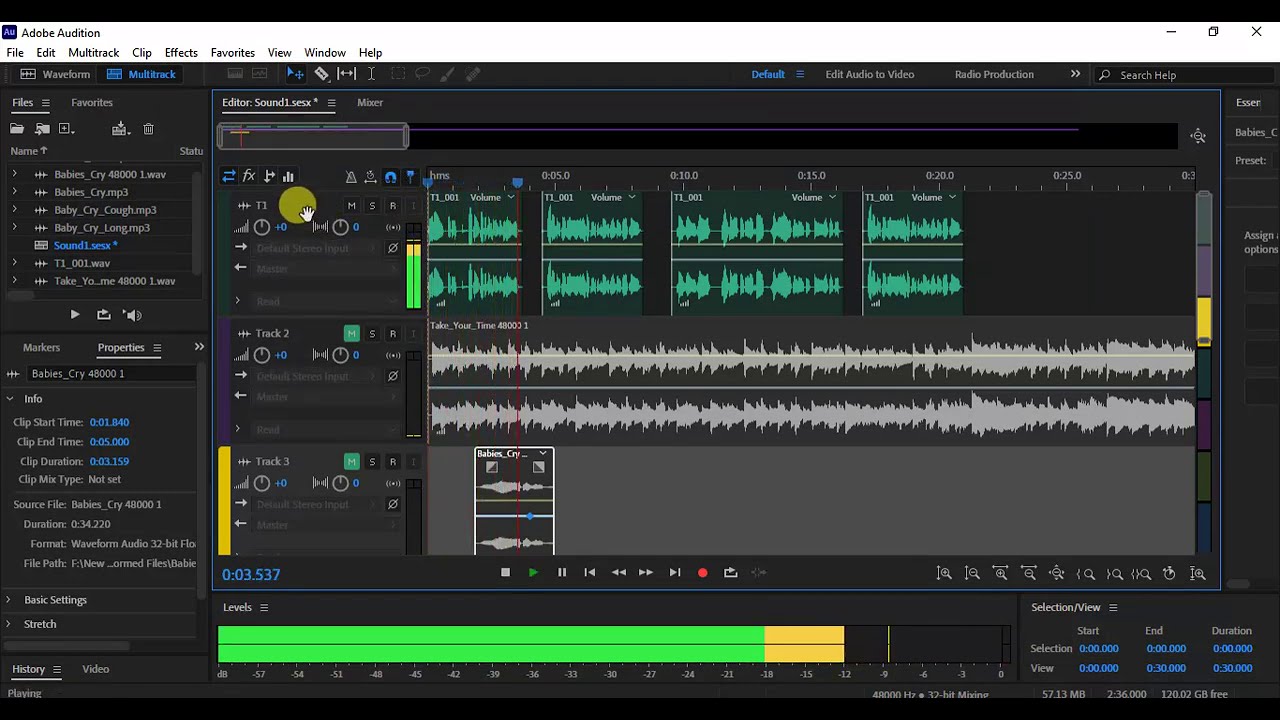Select Edit Audio to Video workspace
The image size is (1280, 720).
pos(869,74)
